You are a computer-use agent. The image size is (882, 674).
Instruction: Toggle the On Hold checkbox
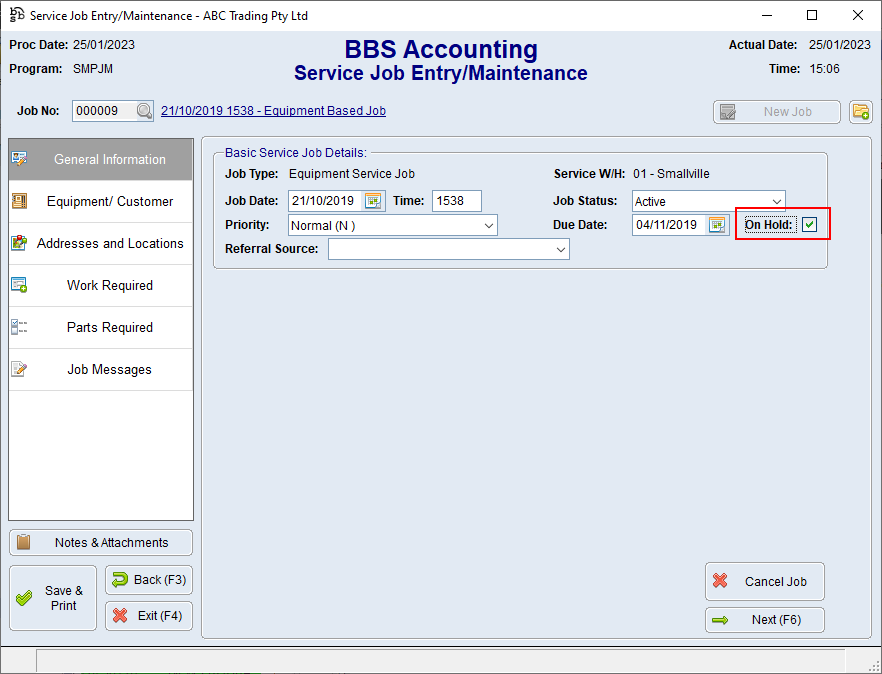(x=808, y=225)
